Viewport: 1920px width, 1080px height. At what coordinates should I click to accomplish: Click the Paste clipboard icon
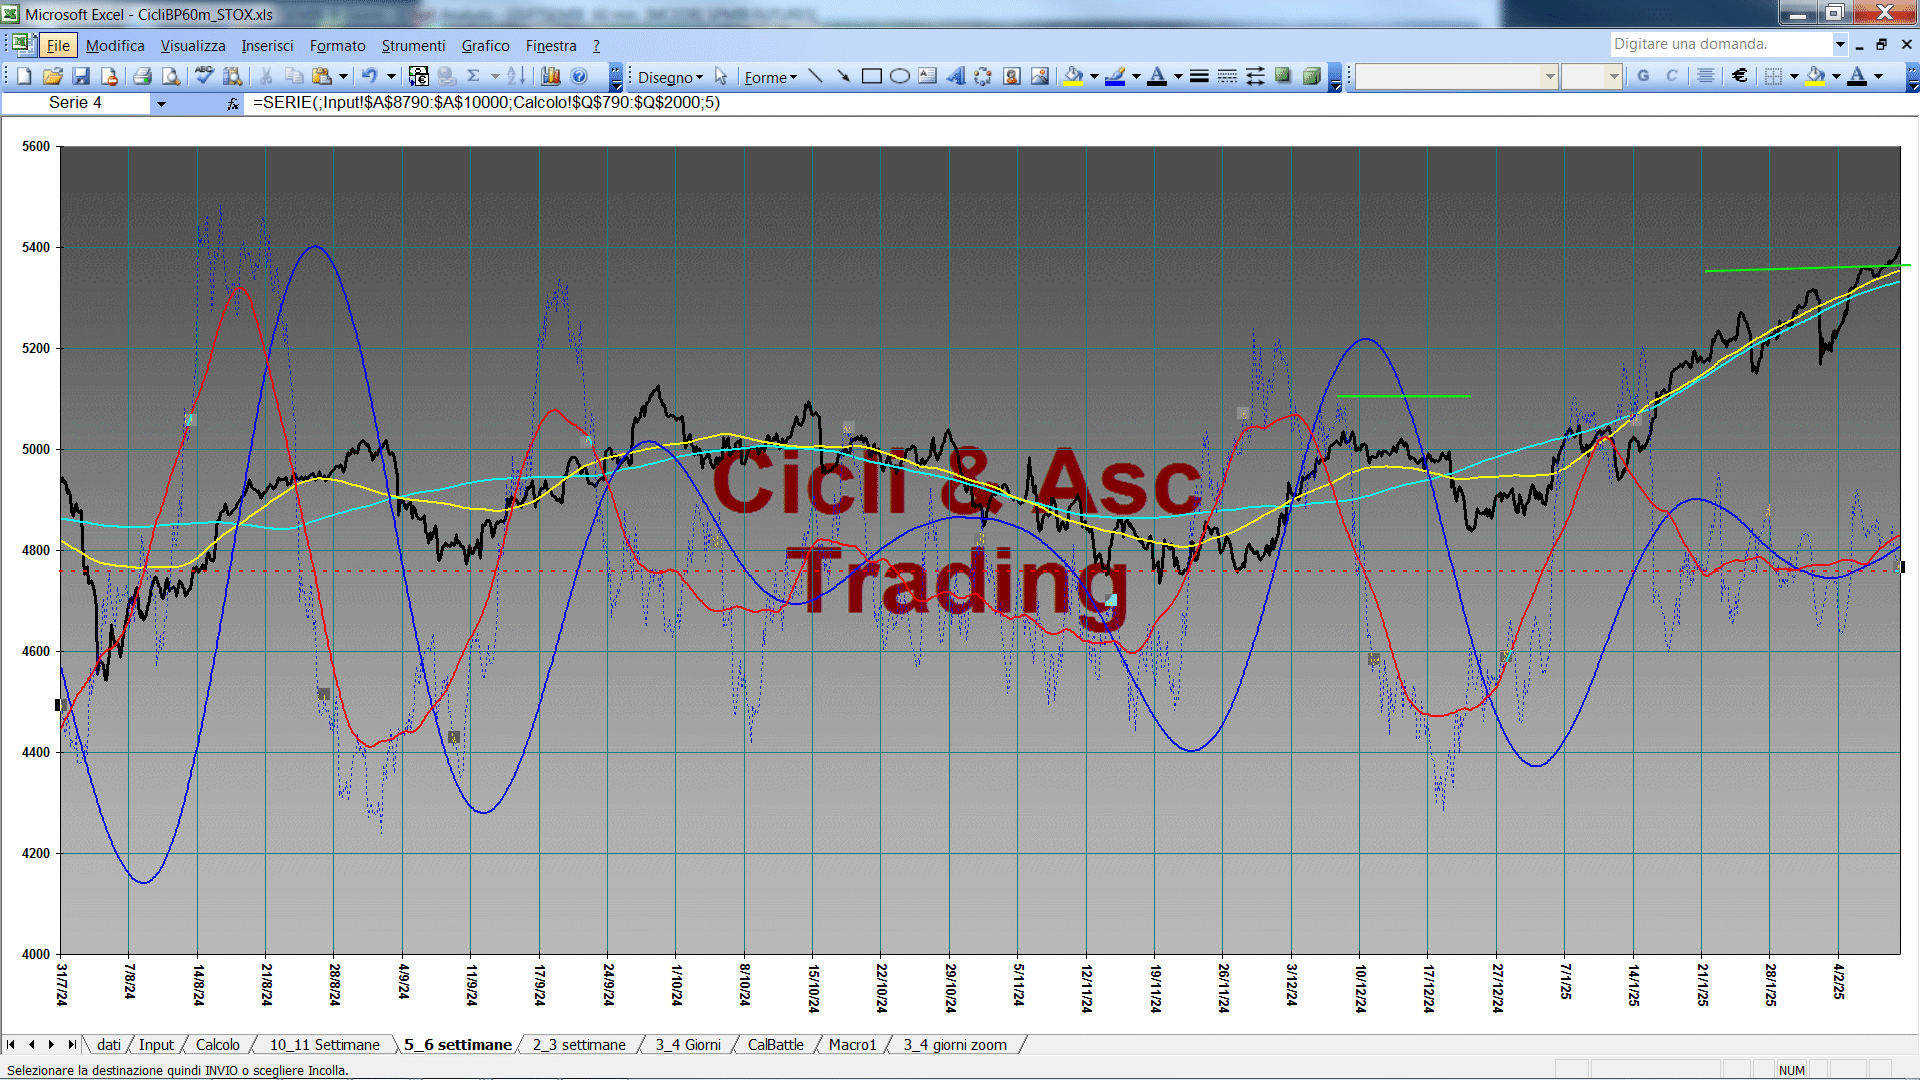click(x=321, y=76)
